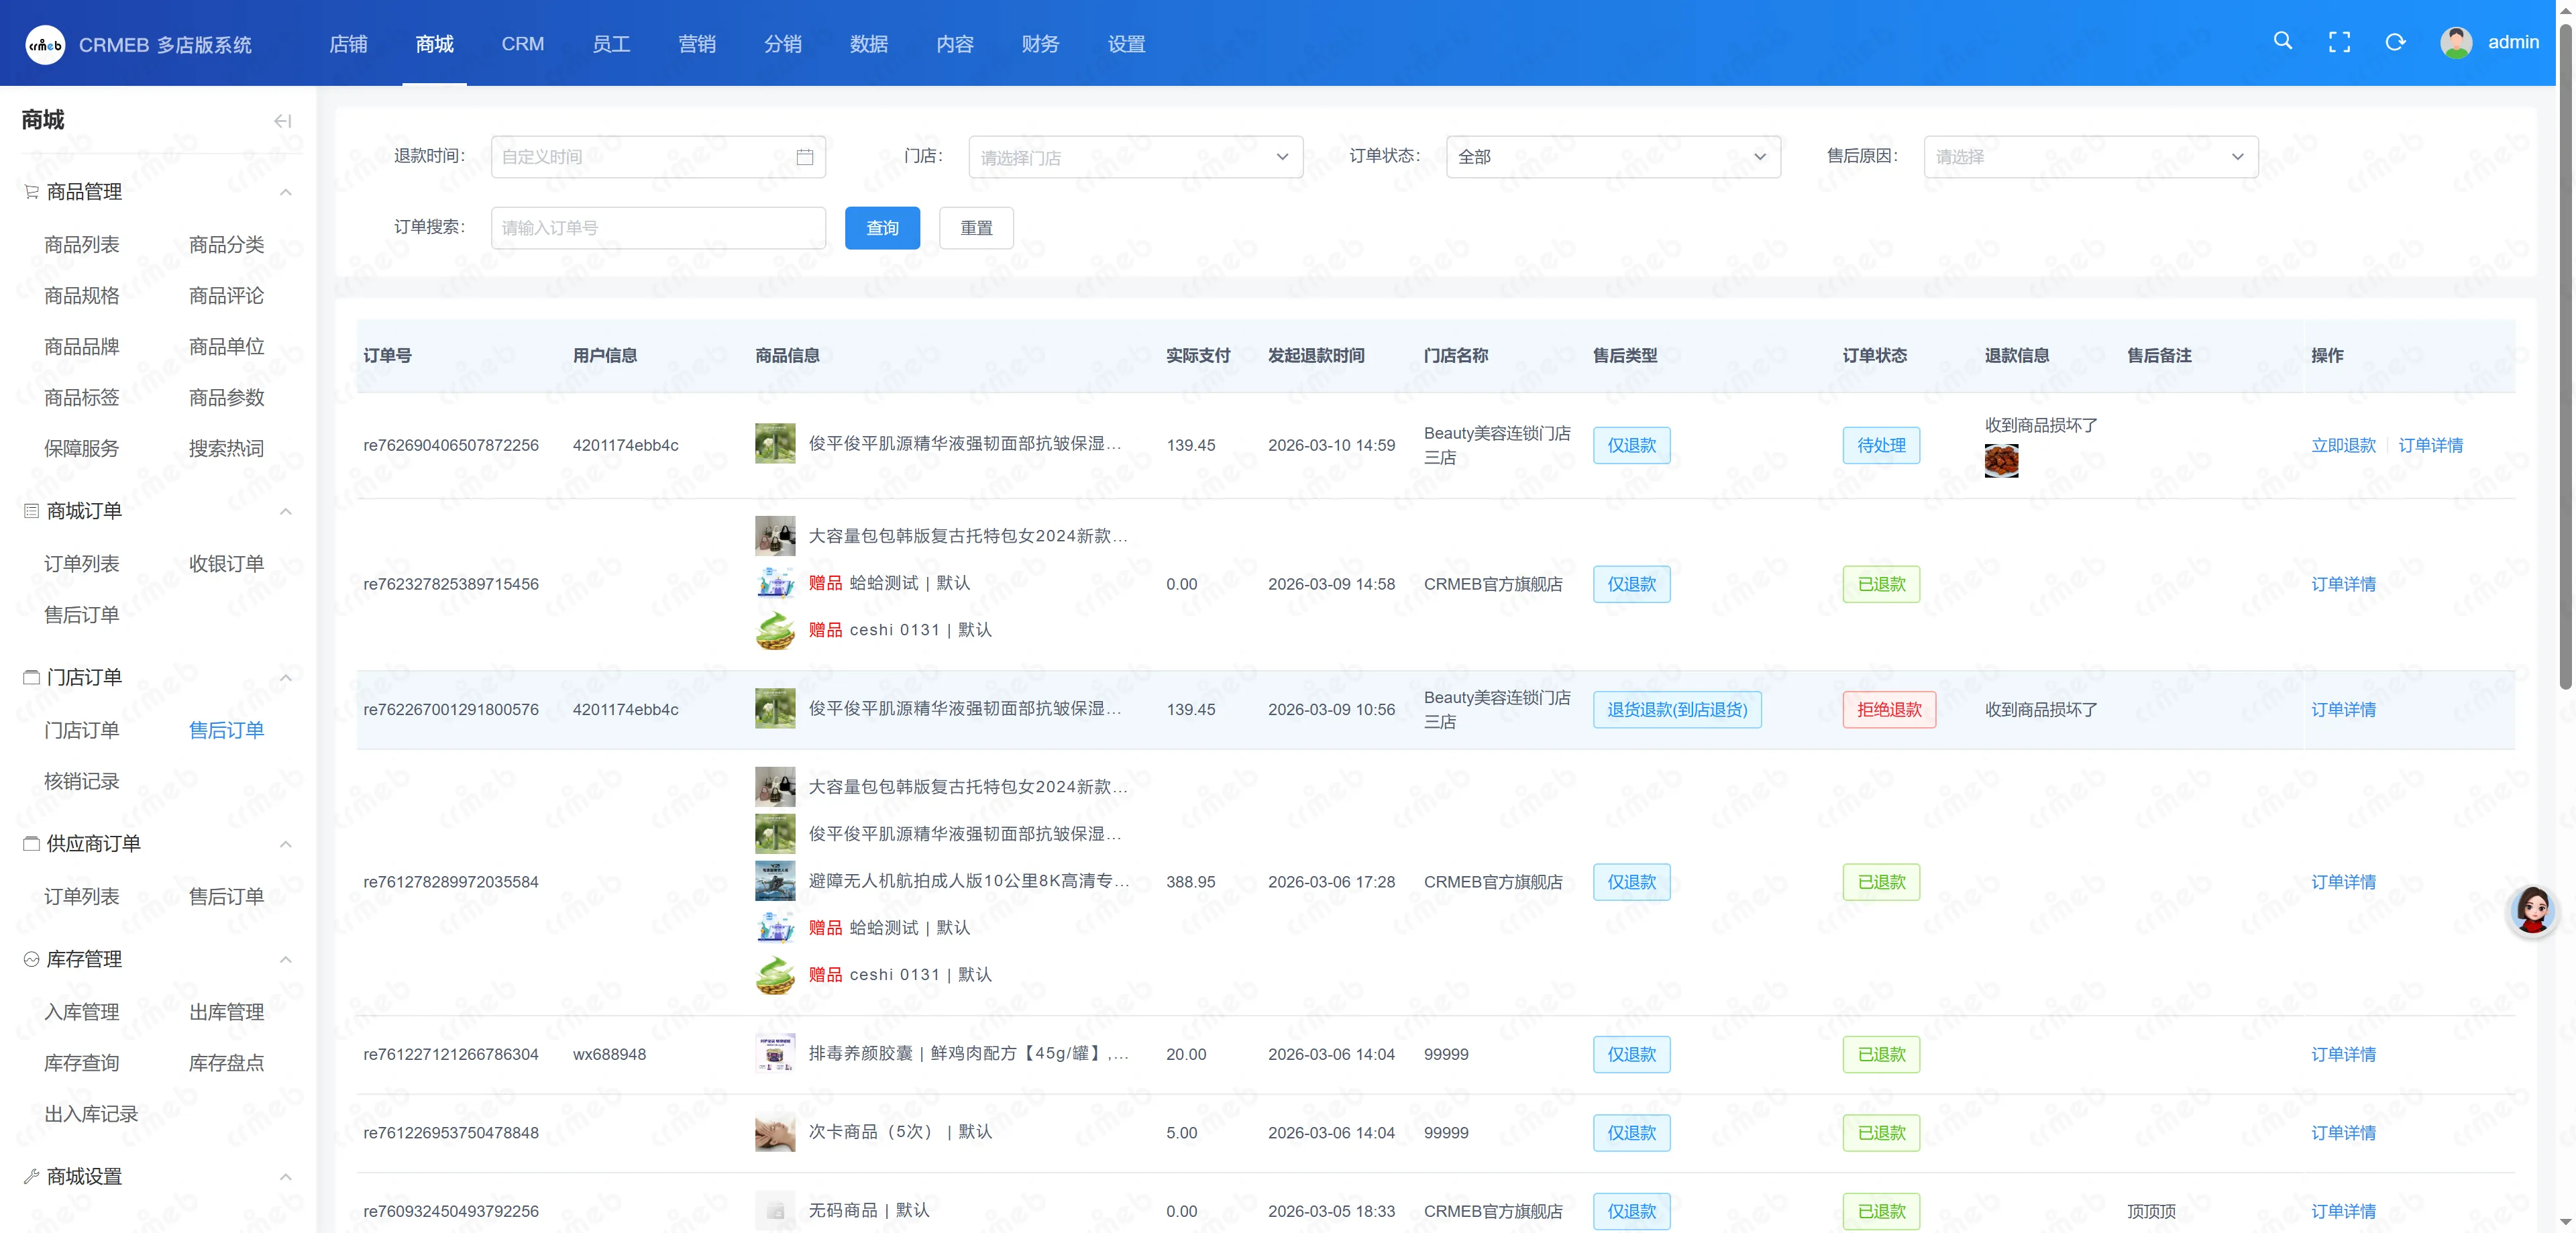Screen dimensions: 2576x1233
Task: Switch to the 分销 top tab
Action: 783,44
